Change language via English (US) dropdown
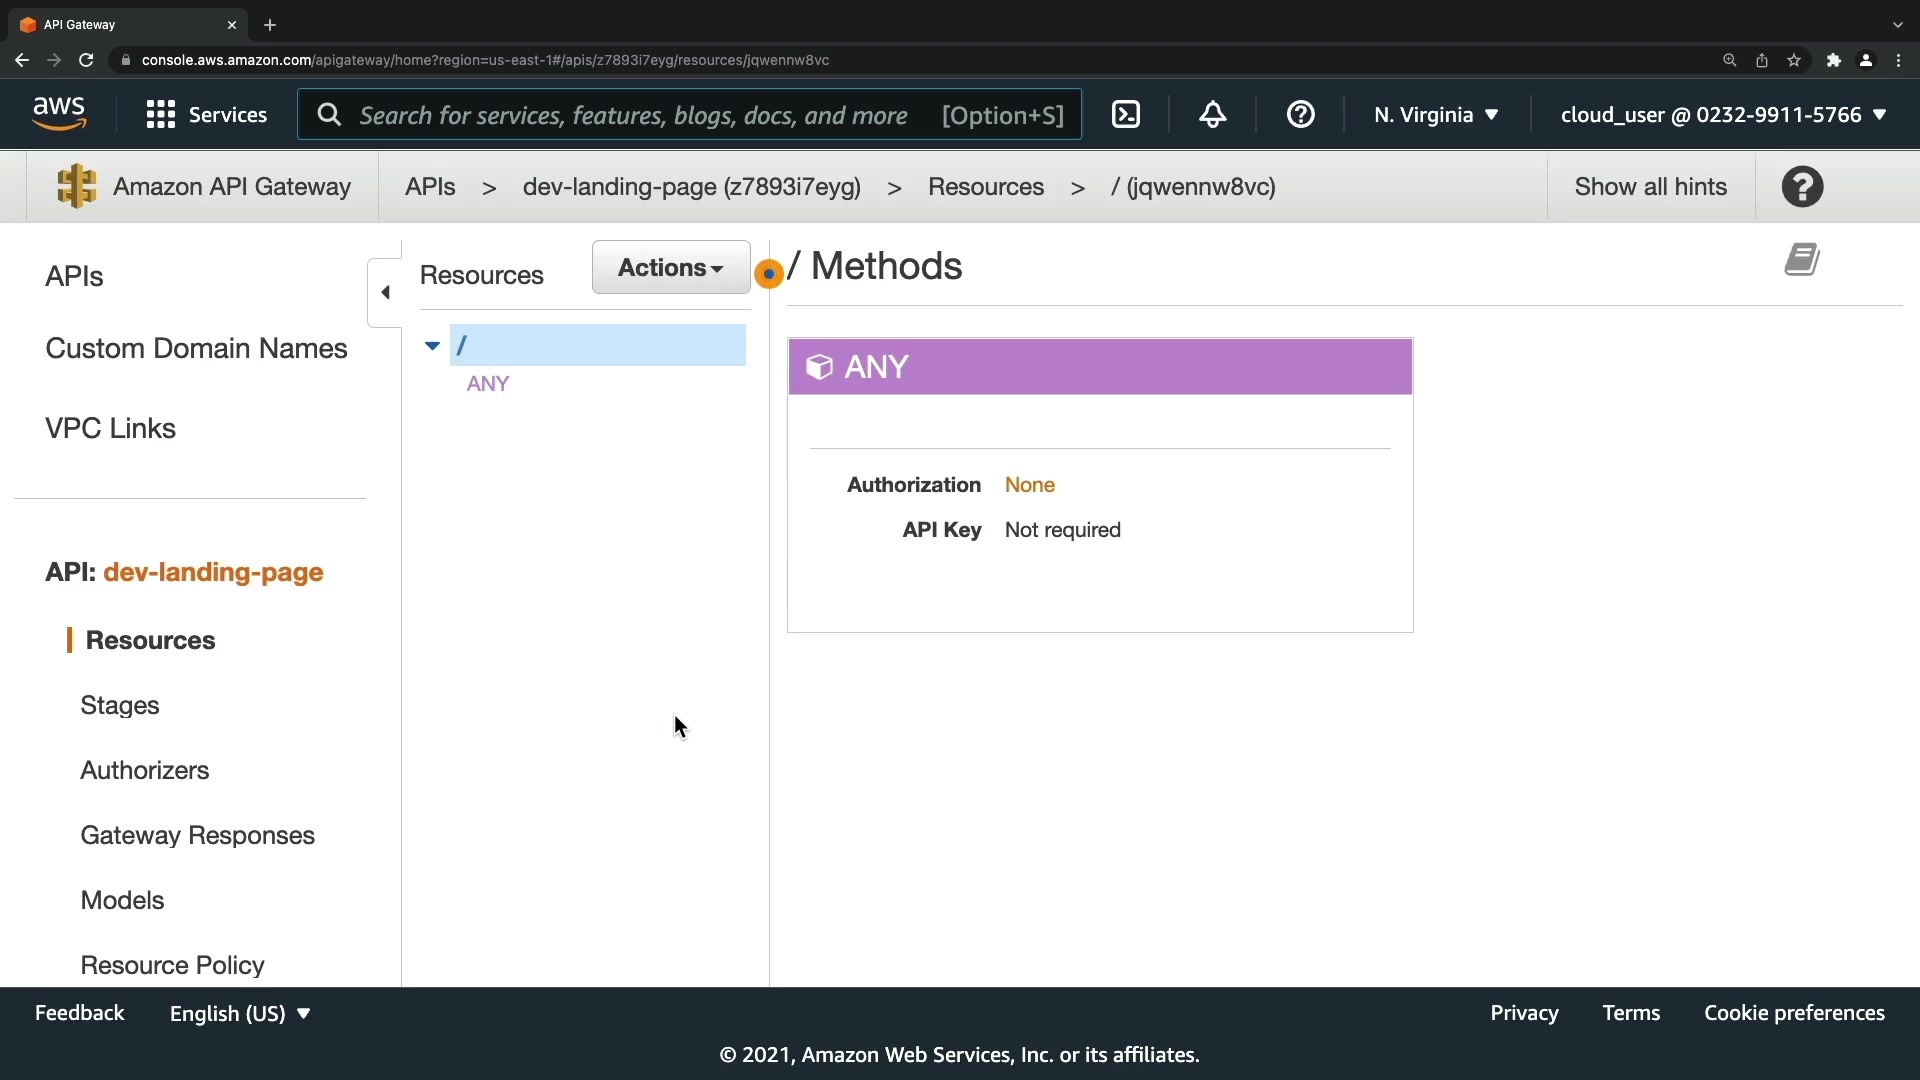1920x1080 pixels. coord(240,1013)
